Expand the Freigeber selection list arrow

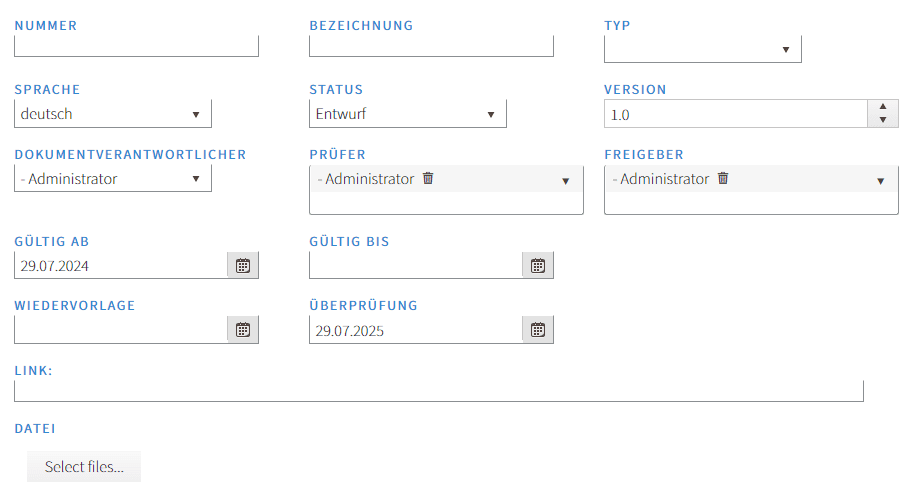point(880,181)
